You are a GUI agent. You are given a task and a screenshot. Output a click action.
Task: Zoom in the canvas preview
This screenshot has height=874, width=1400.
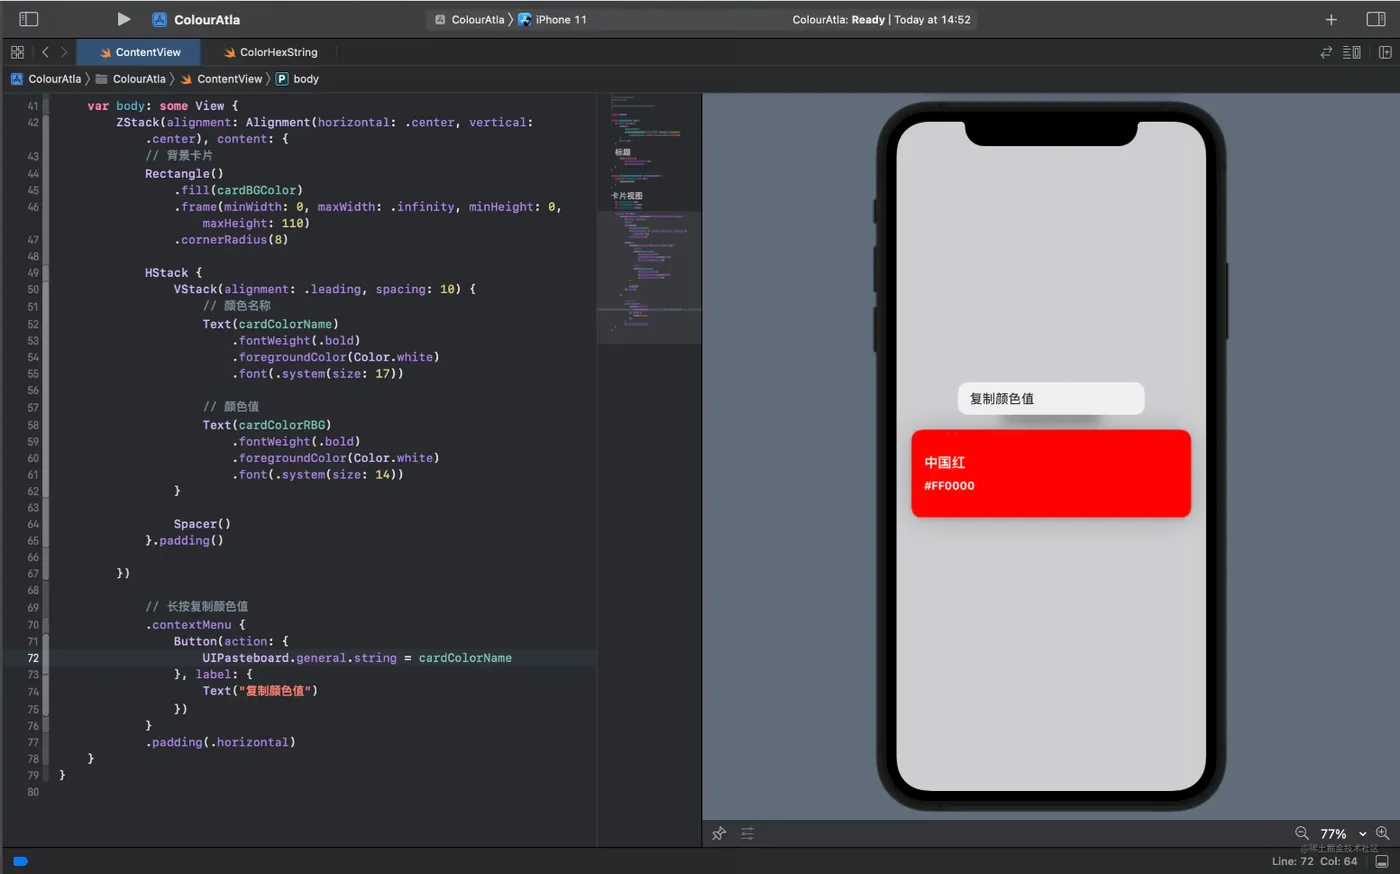click(1382, 832)
